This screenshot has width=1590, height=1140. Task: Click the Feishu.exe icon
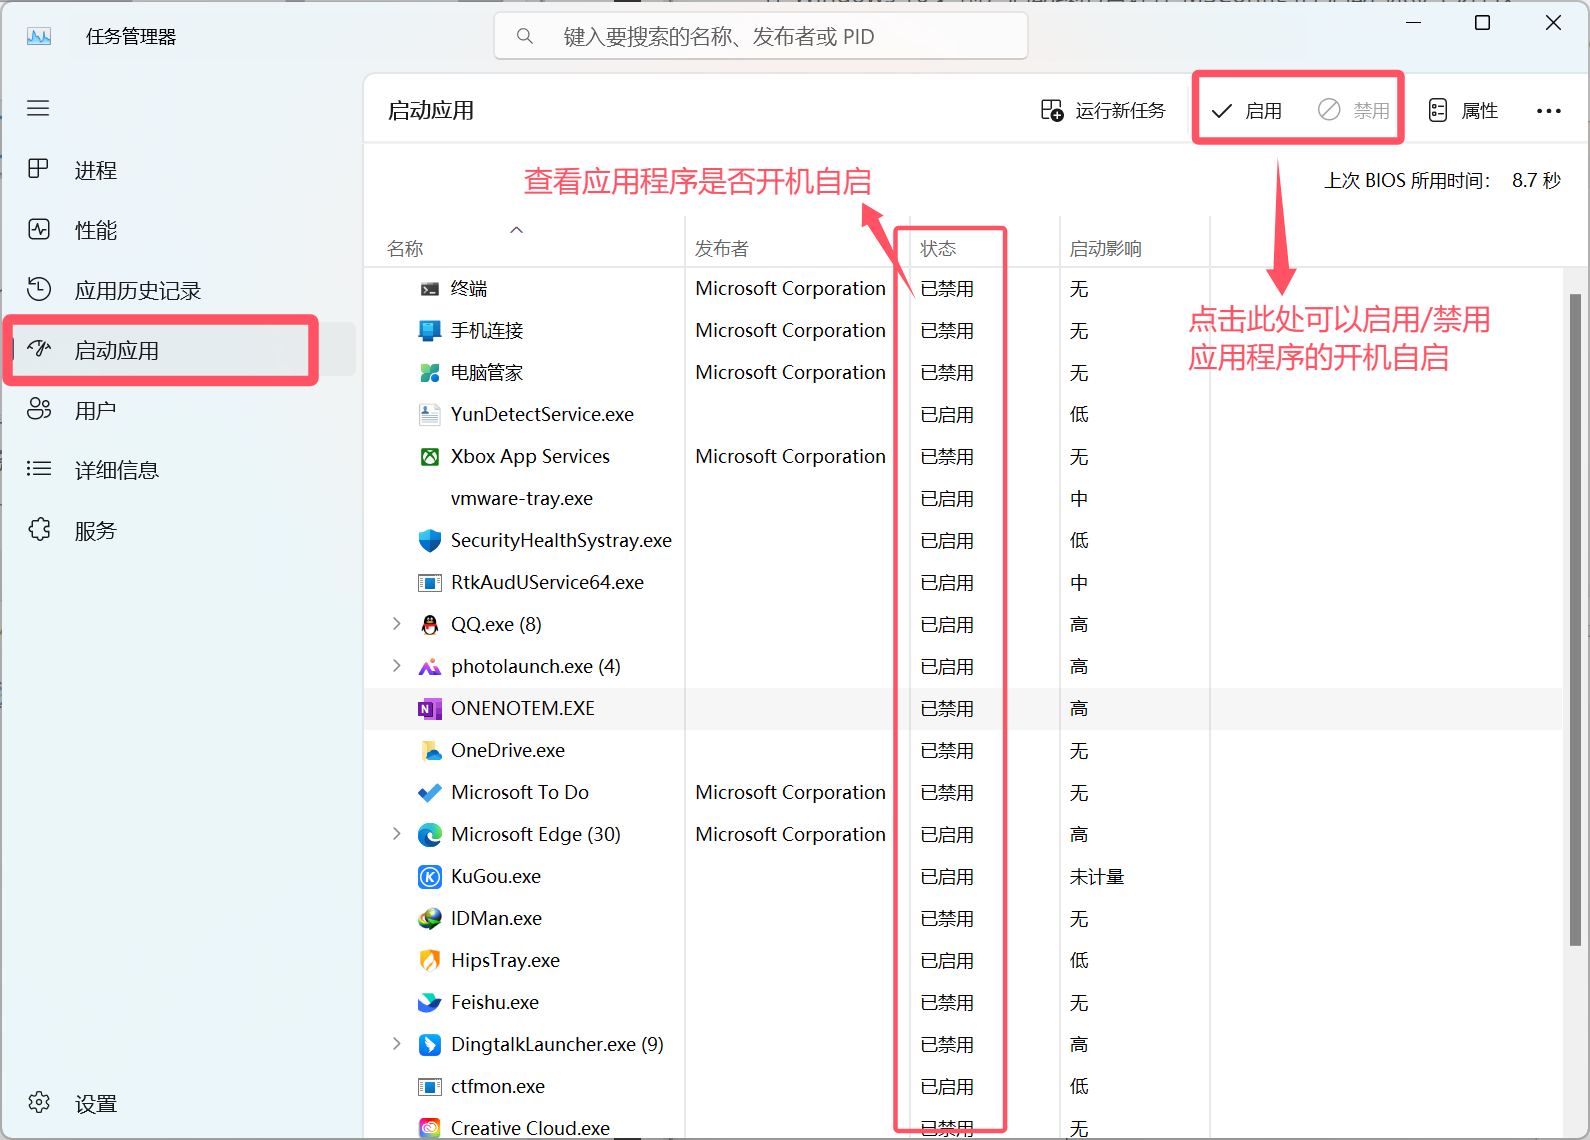430,1003
